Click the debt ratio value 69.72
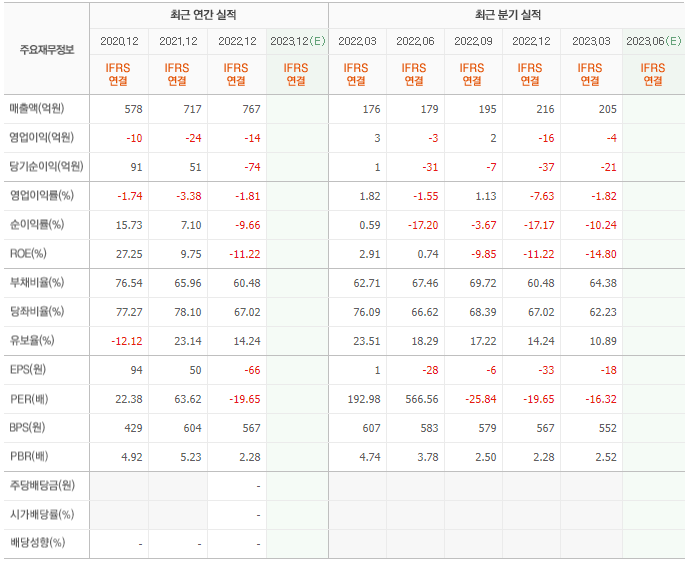This screenshot has height=564, width=691. tap(483, 283)
